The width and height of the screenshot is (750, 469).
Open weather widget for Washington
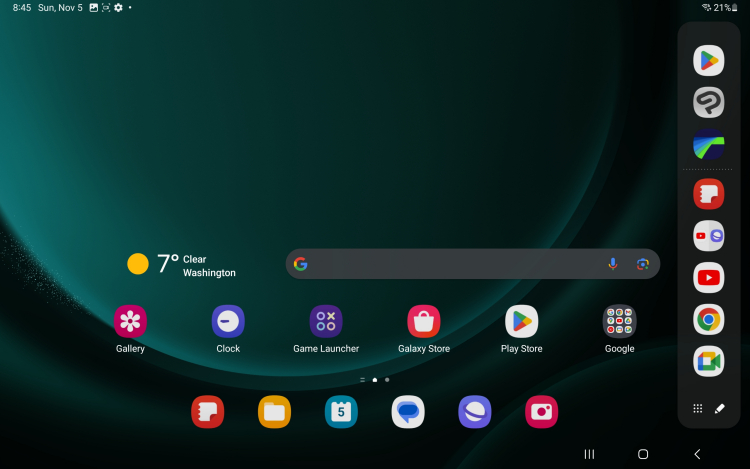(x=182, y=264)
